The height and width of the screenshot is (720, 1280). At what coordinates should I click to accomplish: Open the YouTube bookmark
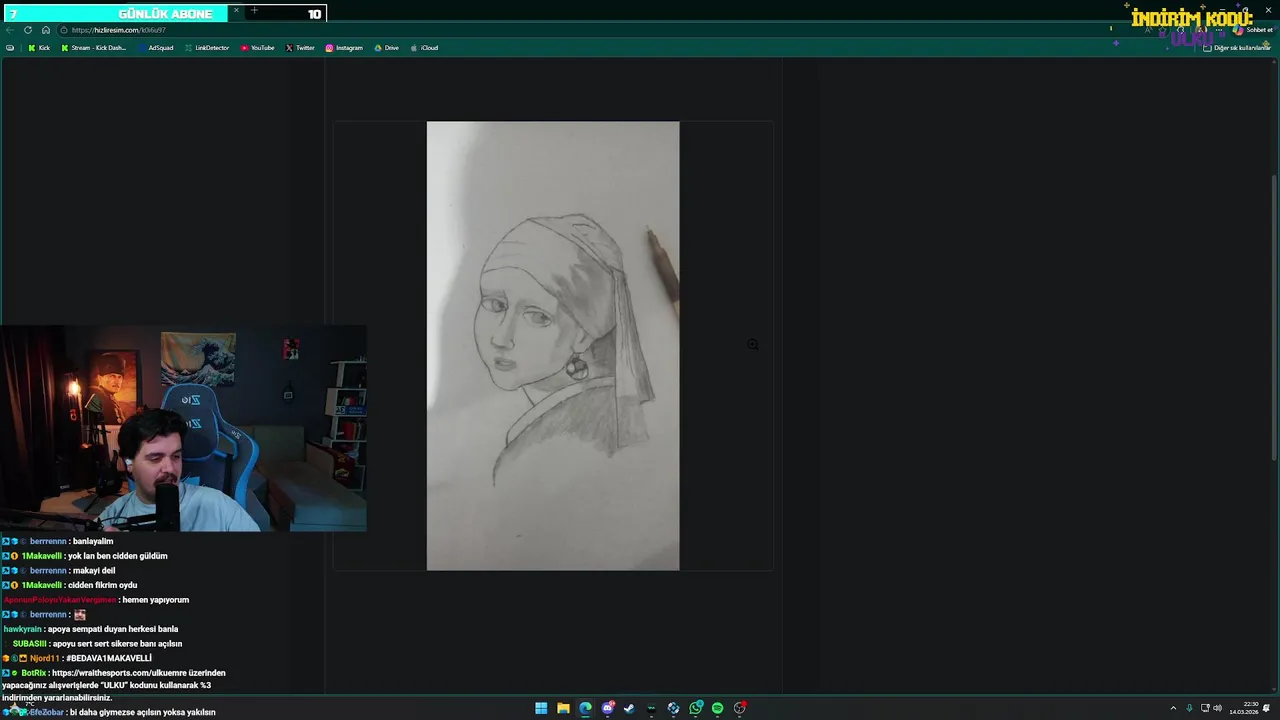click(257, 48)
